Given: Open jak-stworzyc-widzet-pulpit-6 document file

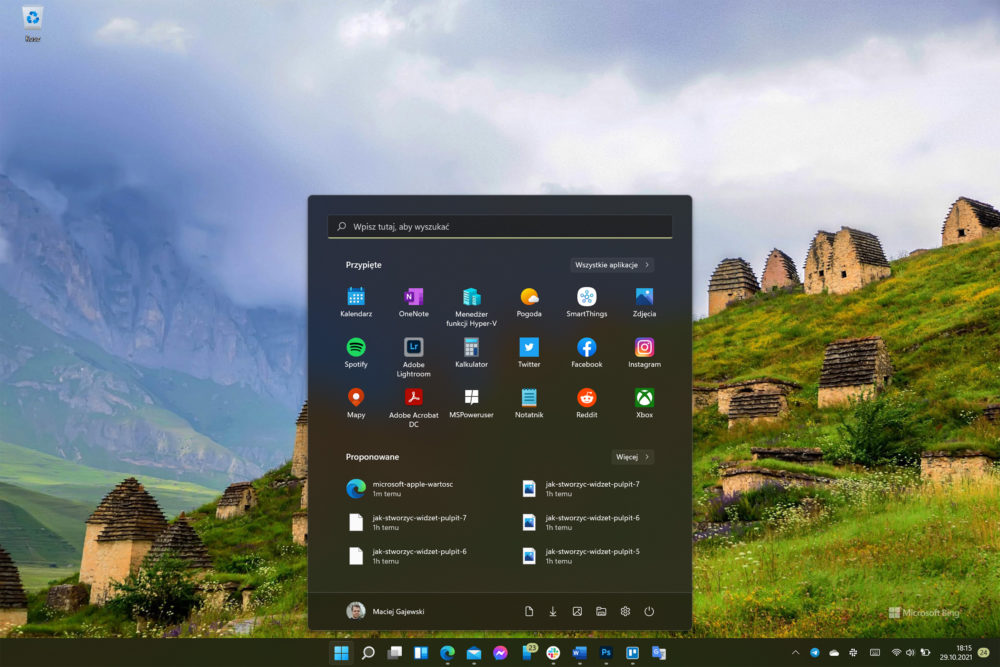Looking at the screenshot, I should (x=413, y=556).
